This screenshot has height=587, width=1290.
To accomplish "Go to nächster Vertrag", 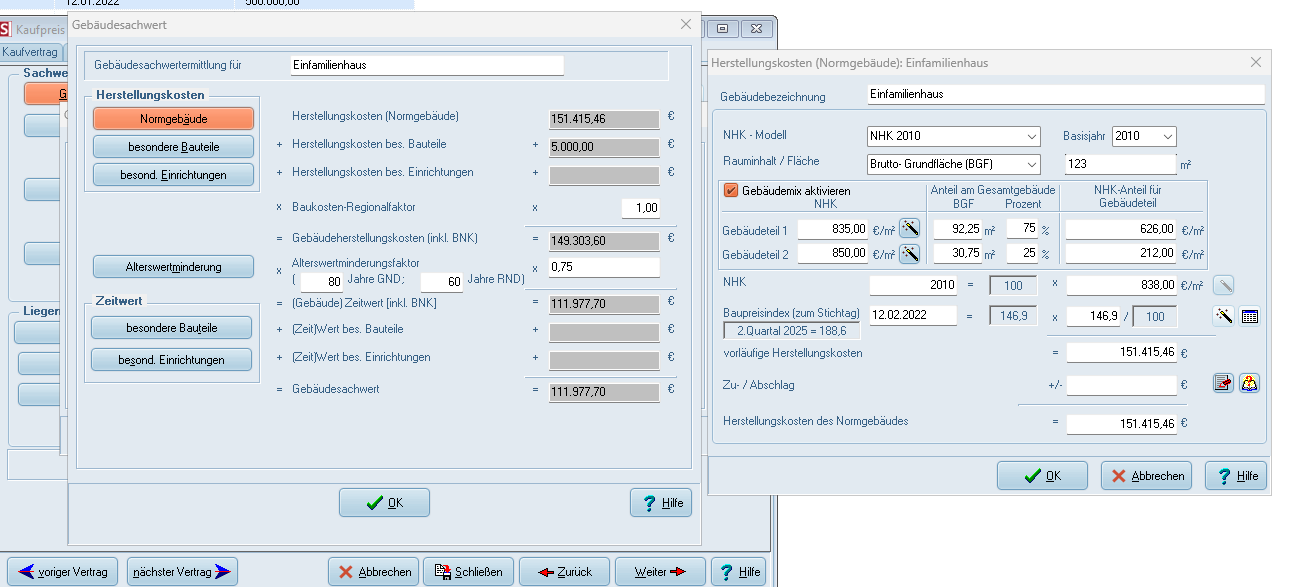I will [x=182, y=572].
